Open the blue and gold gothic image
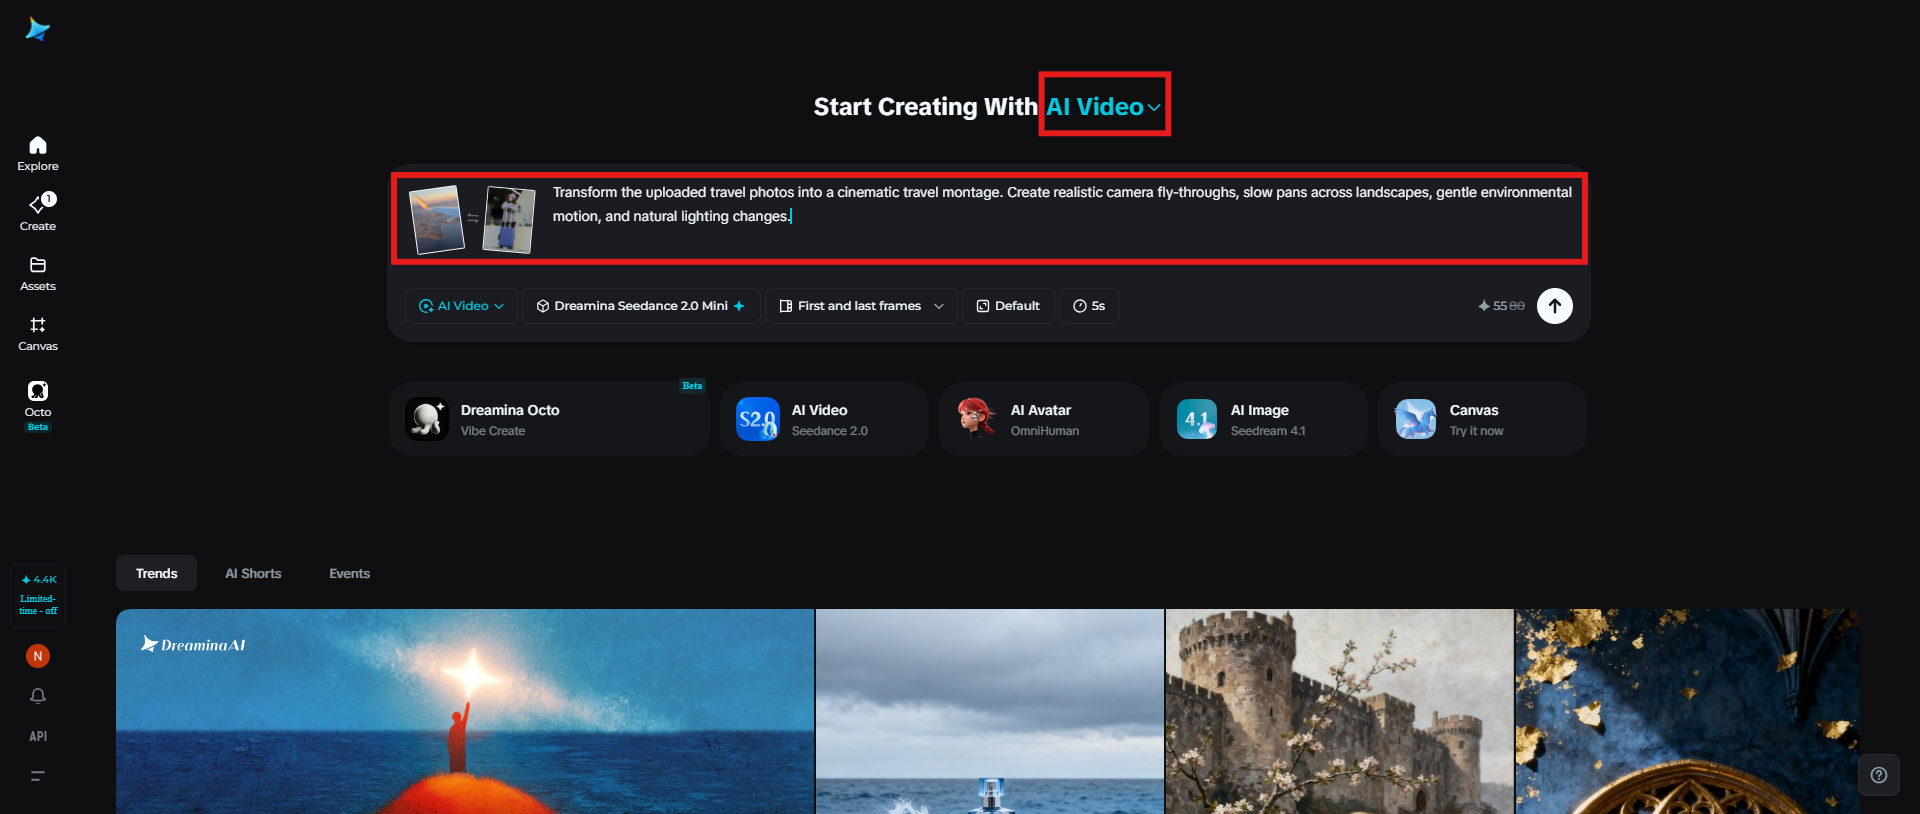Screen dimensions: 1920x814 [x=1688, y=711]
